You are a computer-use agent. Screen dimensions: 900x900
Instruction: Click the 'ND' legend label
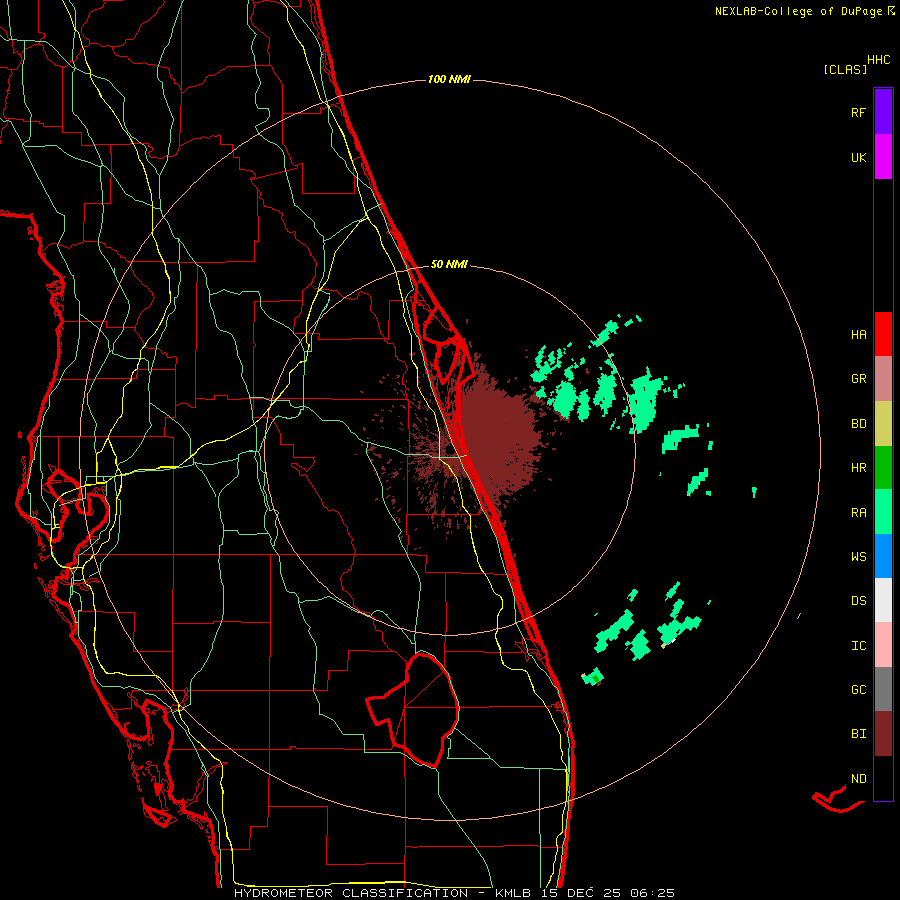pyautogui.click(x=858, y=778)
